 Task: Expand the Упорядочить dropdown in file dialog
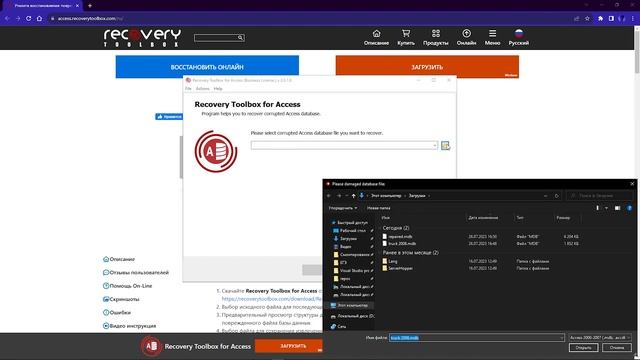click(343, 208)
